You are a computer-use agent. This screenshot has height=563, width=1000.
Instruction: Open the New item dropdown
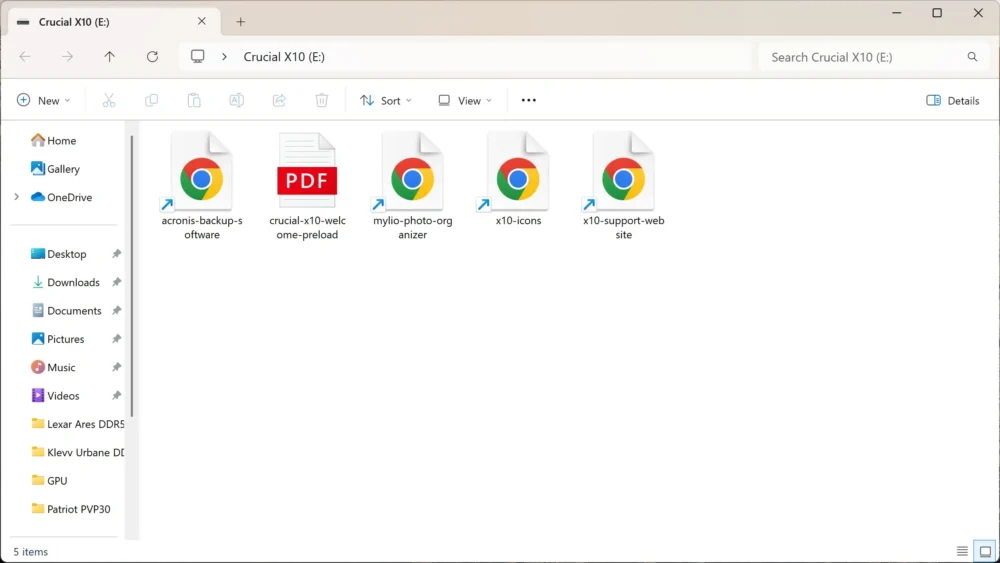43,100
